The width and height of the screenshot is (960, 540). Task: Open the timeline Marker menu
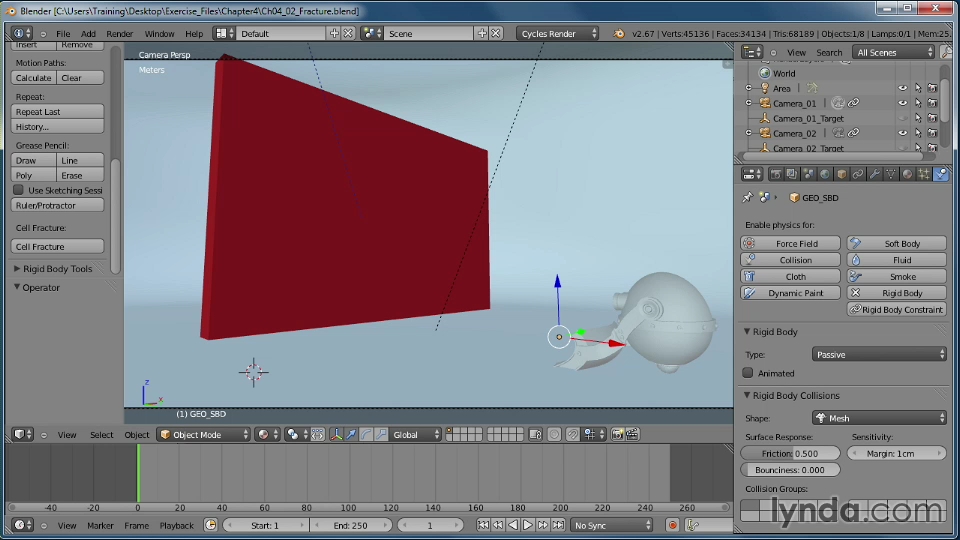pyautogui.click(x=100, y=525)
